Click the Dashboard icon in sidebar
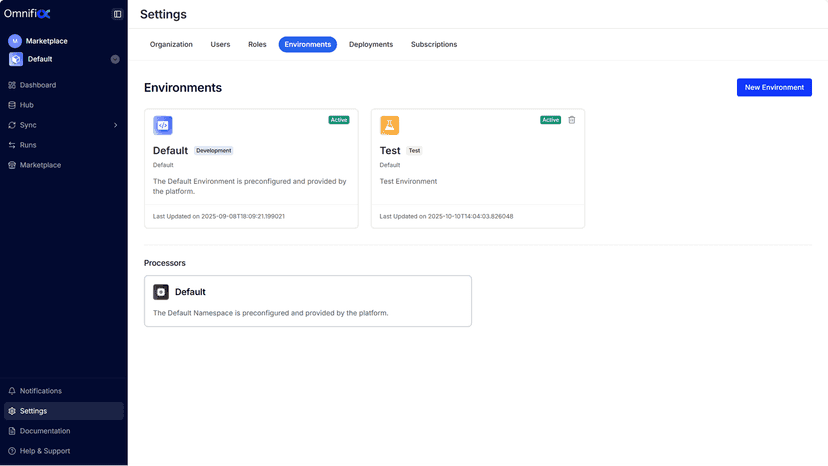The height and width of the screenshot is (466, 828). 12,85
